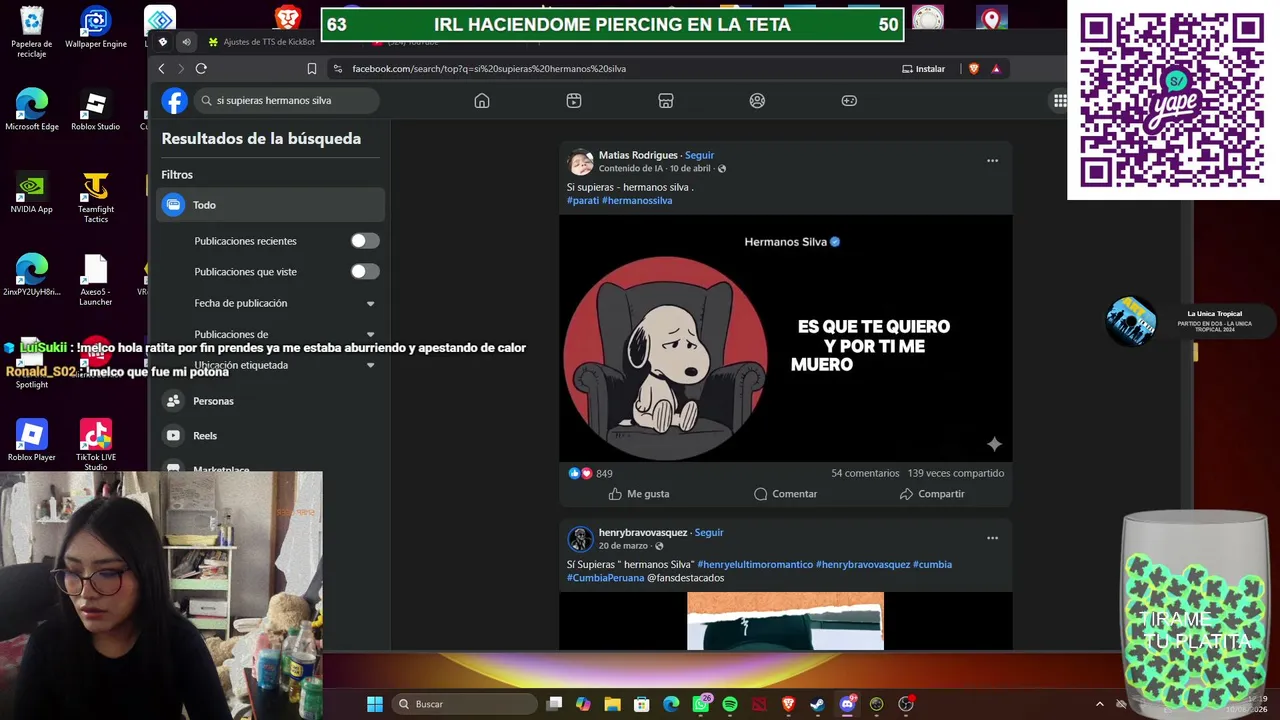
Task: Open Facebook Gaming controller icon
Action: (849, 101)
